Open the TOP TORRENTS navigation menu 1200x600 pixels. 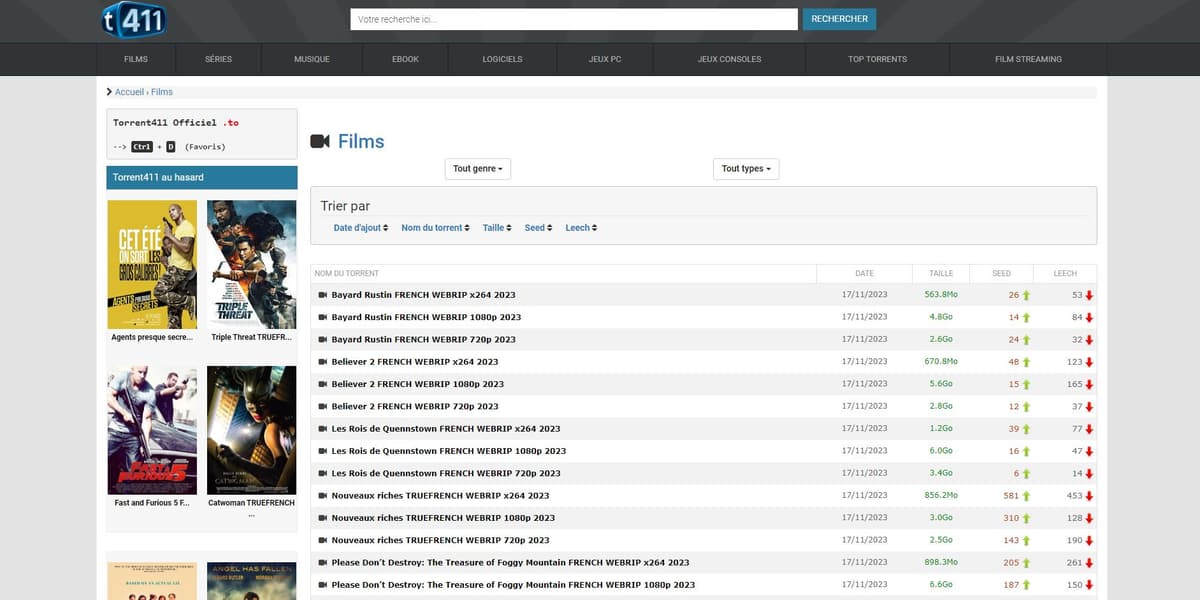[x=878, y=59]
